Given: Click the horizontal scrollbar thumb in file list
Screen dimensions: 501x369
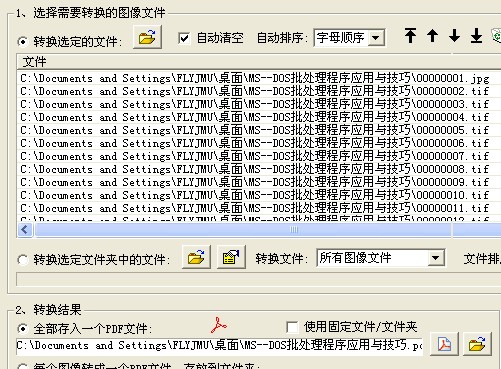Looking at the screenshot, I should tap(267, 230).
